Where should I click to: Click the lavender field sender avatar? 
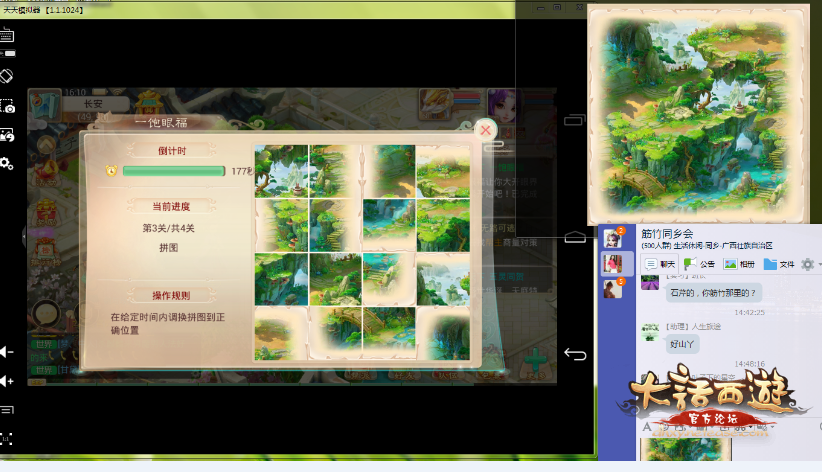click(650, 282)
